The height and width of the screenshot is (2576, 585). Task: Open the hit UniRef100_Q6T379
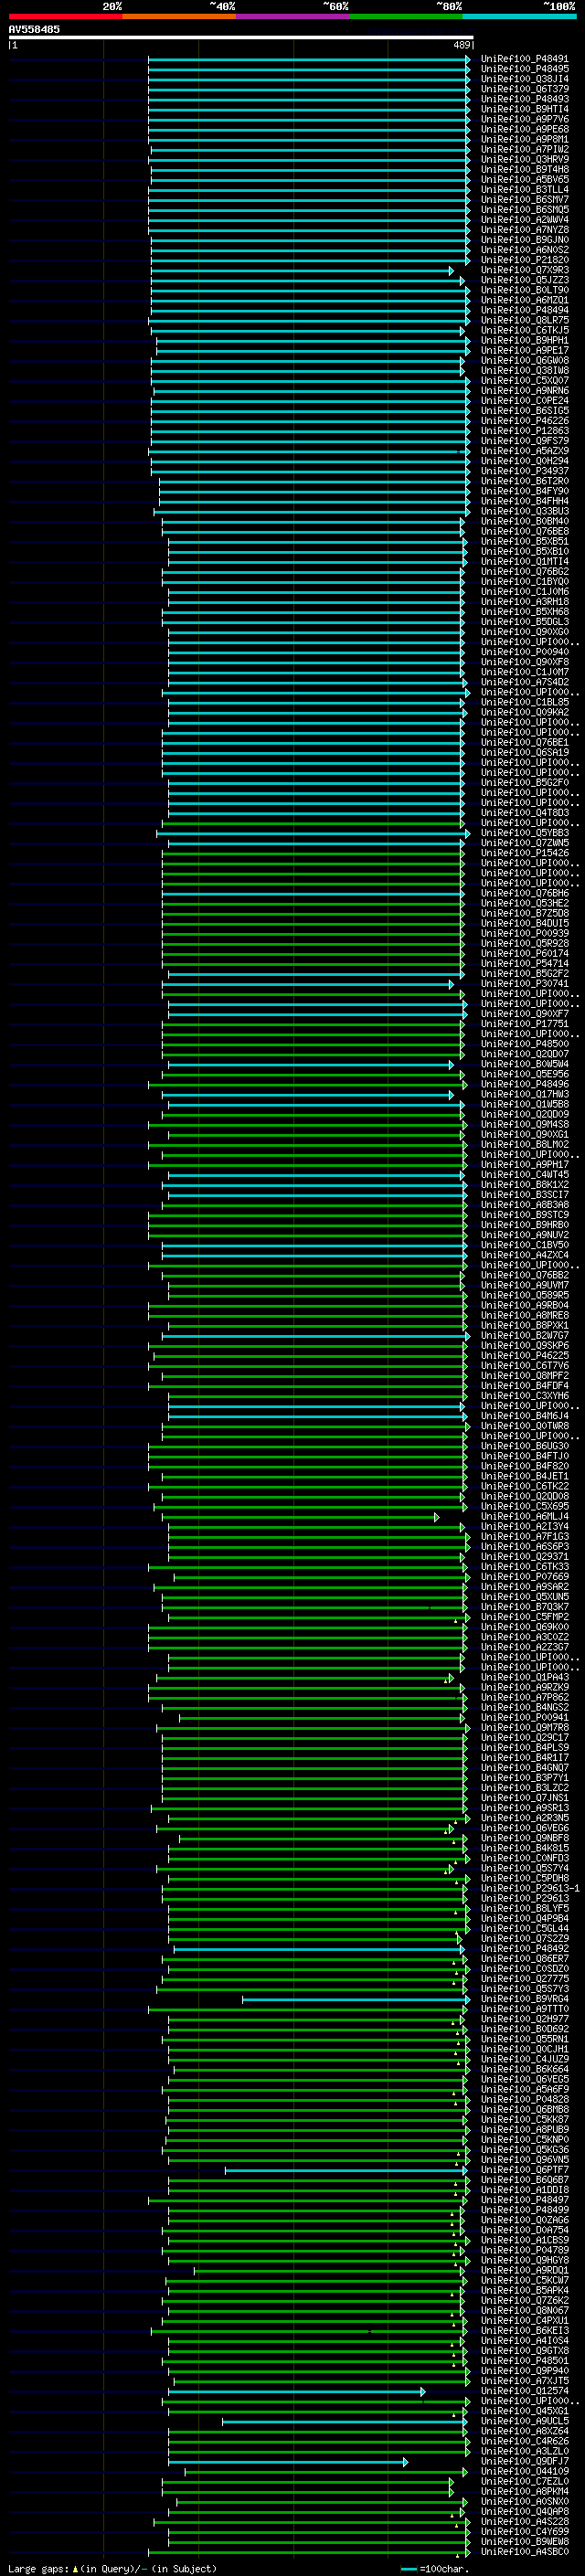(x=524, y=89)
